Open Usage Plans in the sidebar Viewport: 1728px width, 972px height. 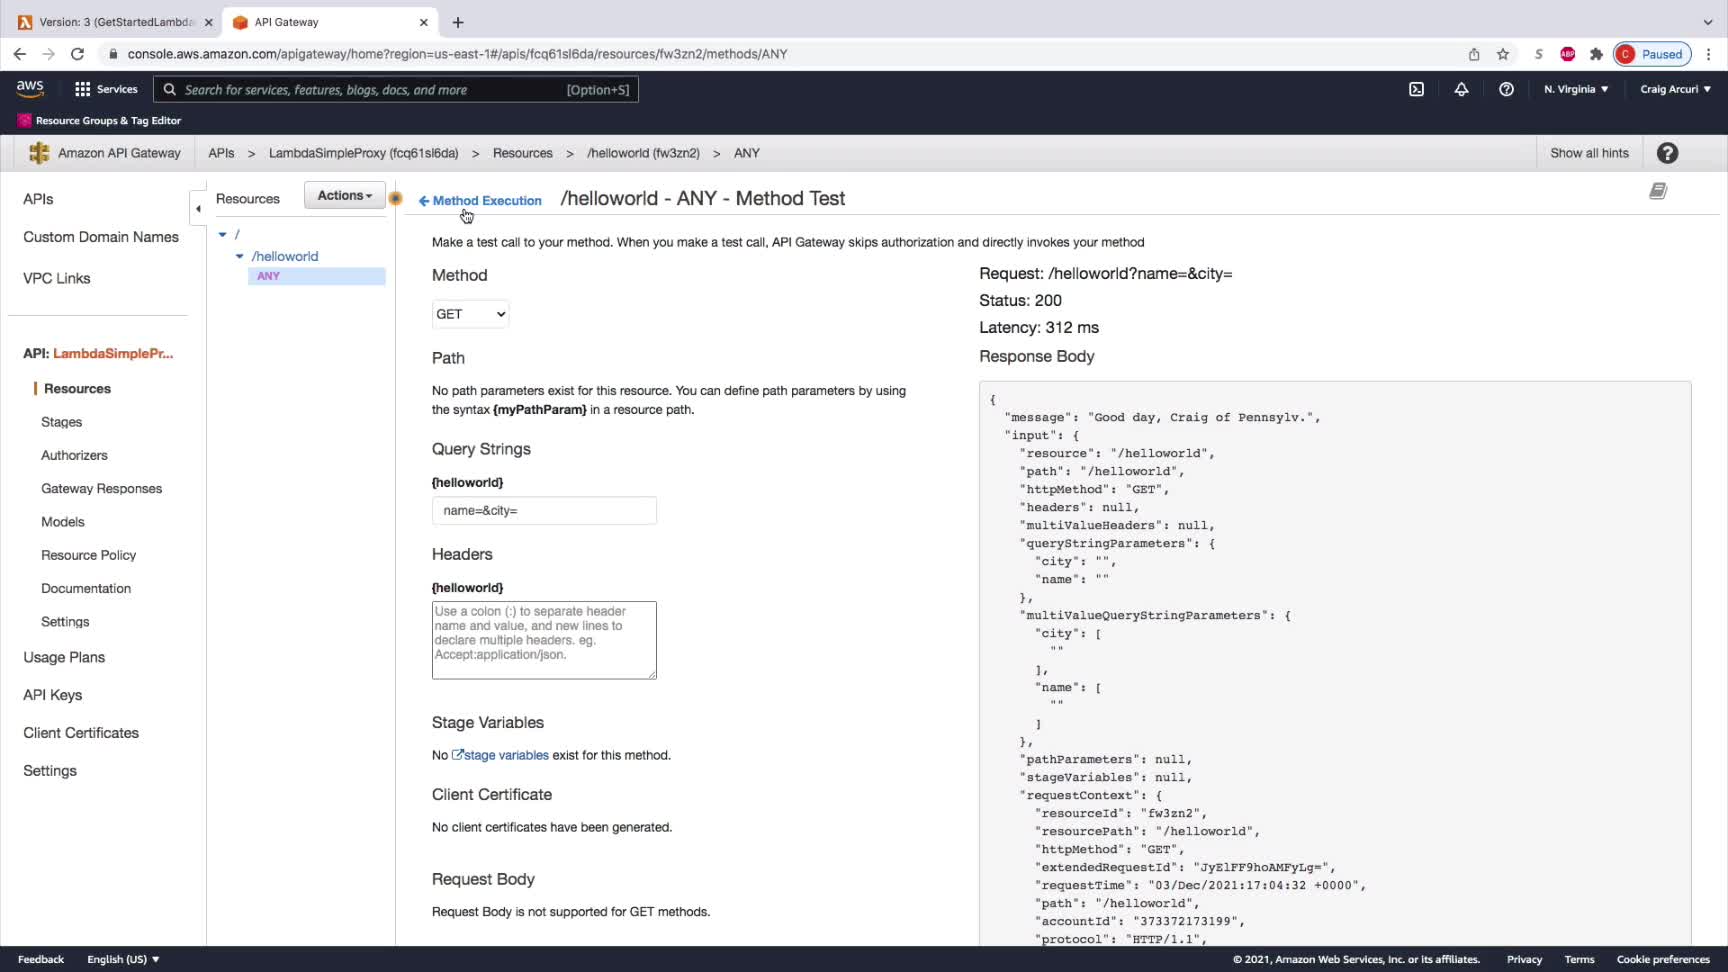[x=64, y=657]
